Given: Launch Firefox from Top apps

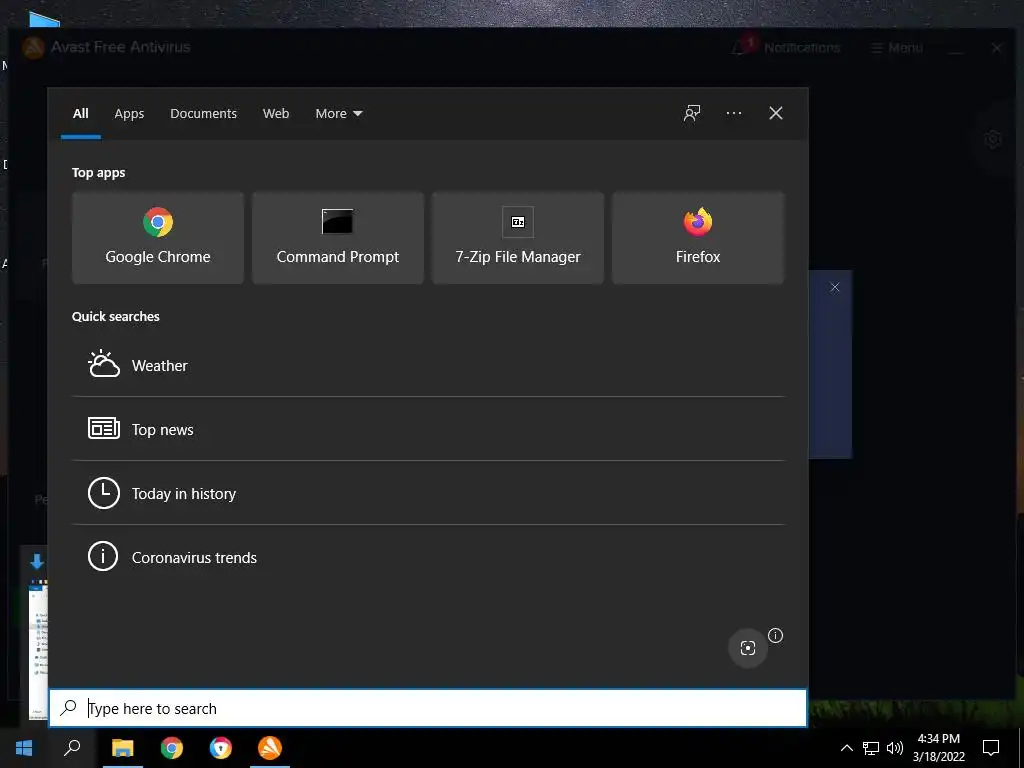Looking at the screenshot, I should [697, 238].
